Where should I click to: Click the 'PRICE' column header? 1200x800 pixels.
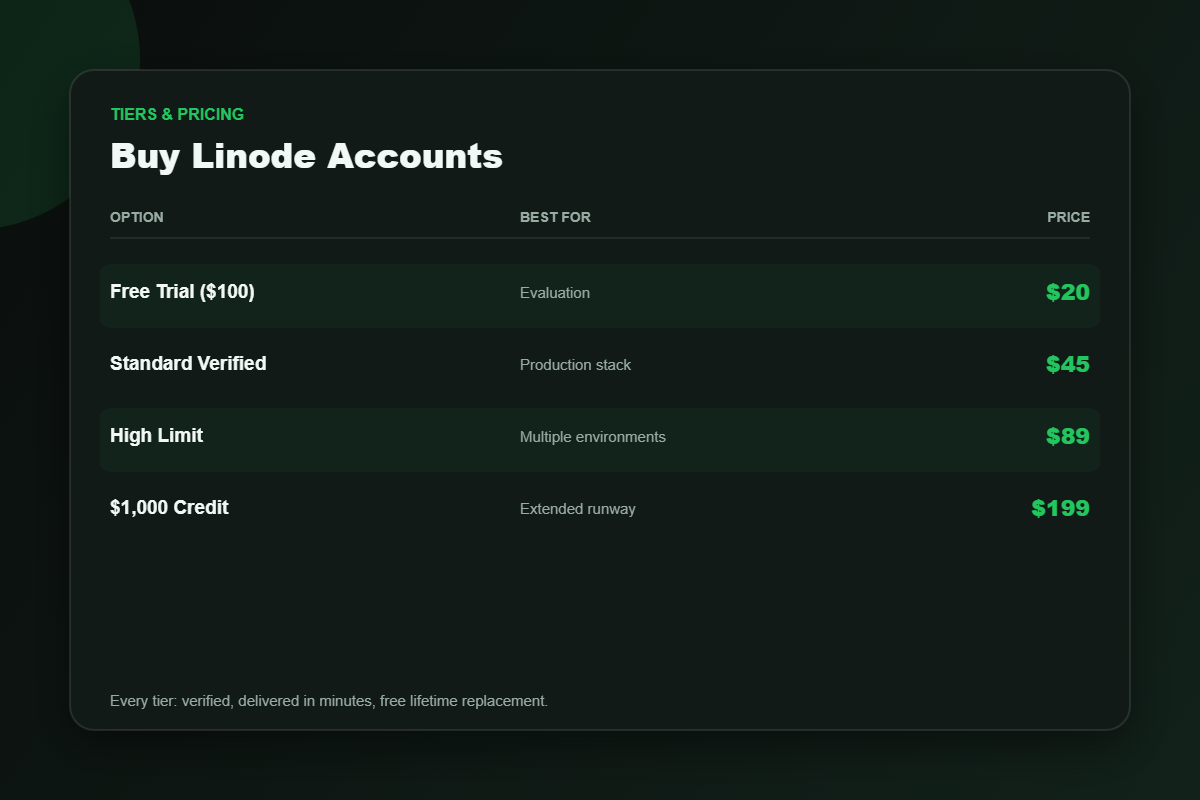tap(1069, 217)
